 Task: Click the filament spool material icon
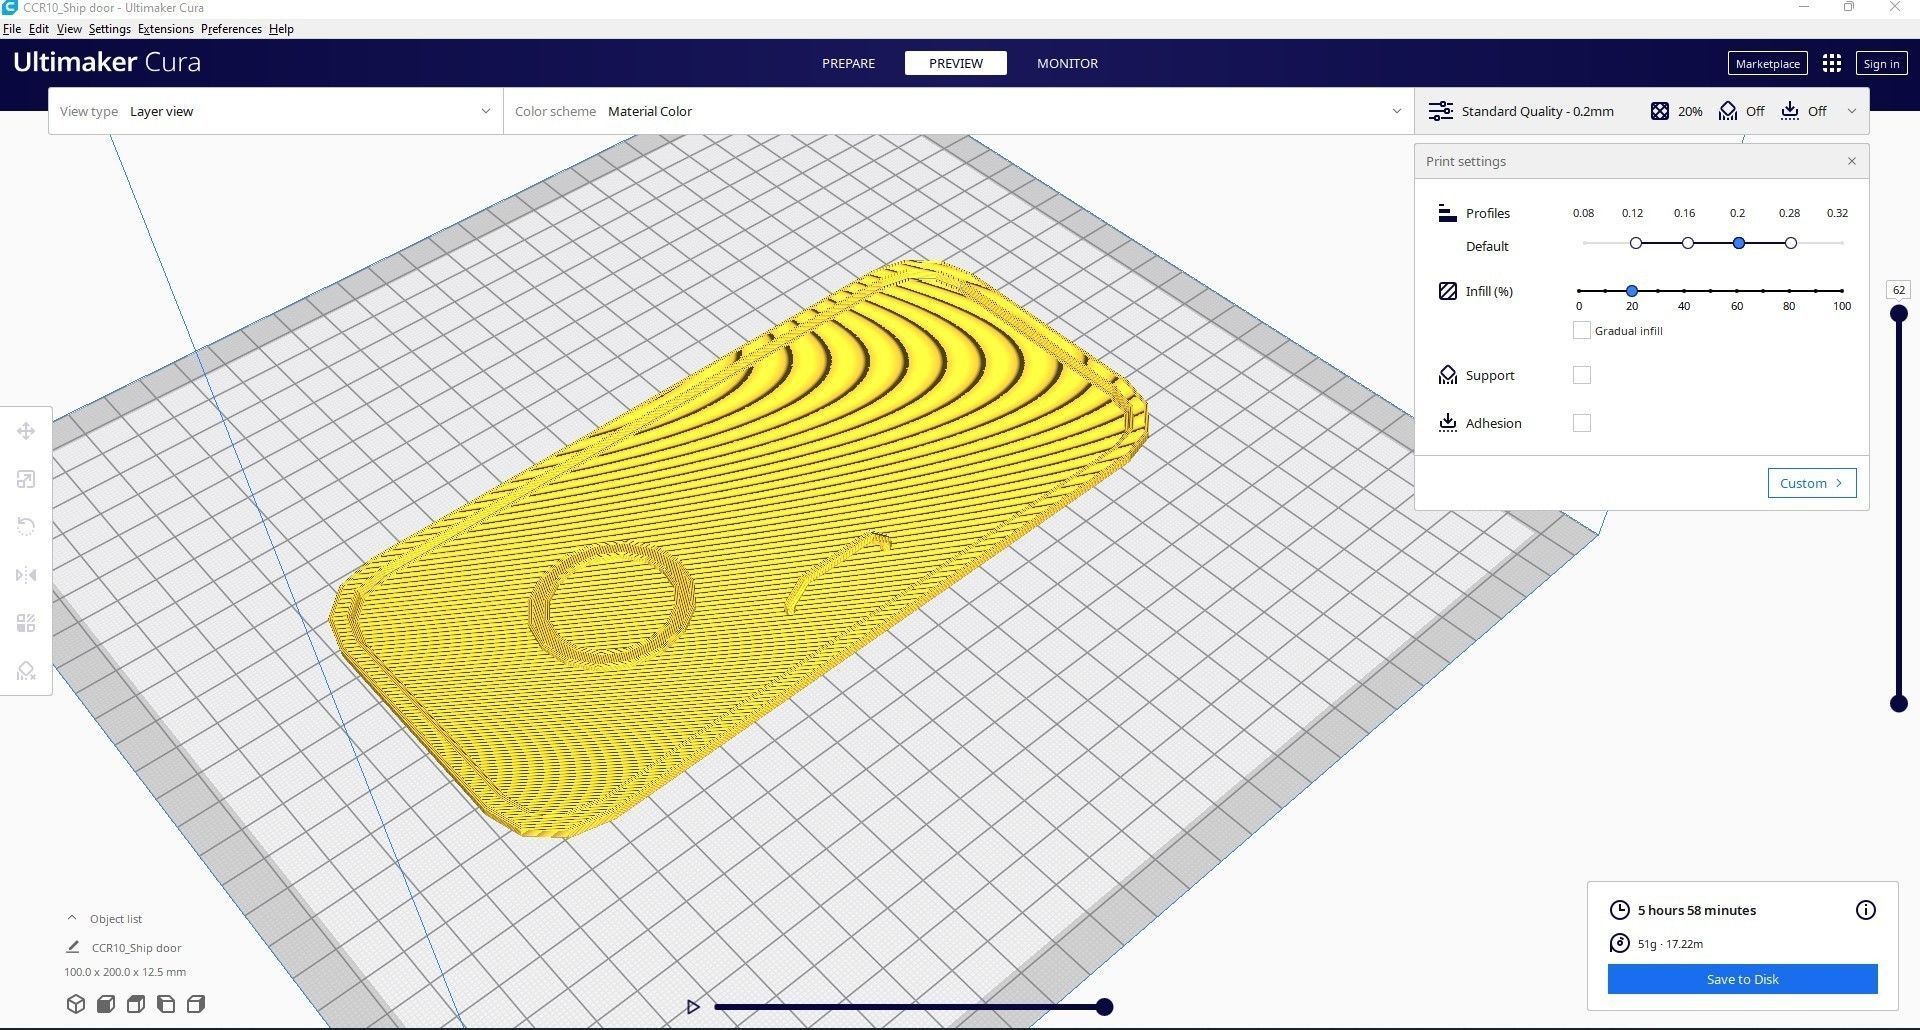coord(1620,943)
